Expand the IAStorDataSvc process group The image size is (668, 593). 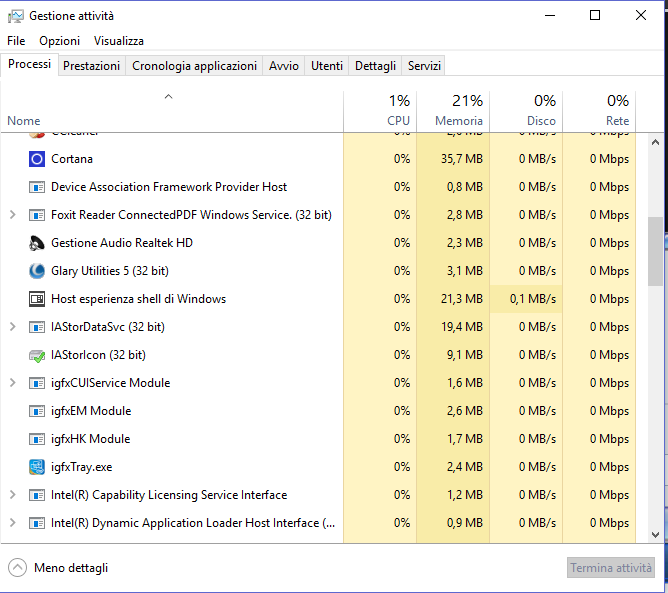[13, 327]
